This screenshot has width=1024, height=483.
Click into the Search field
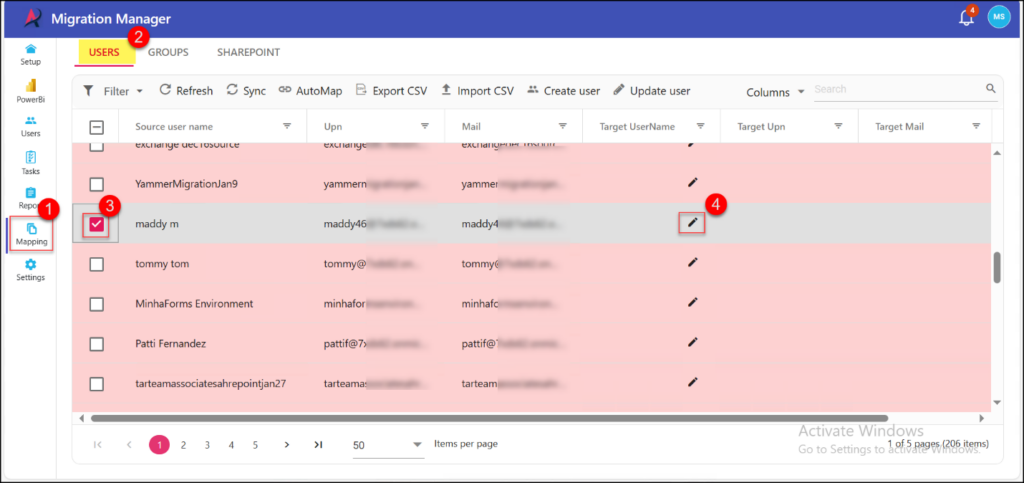(x=898, y=89)
